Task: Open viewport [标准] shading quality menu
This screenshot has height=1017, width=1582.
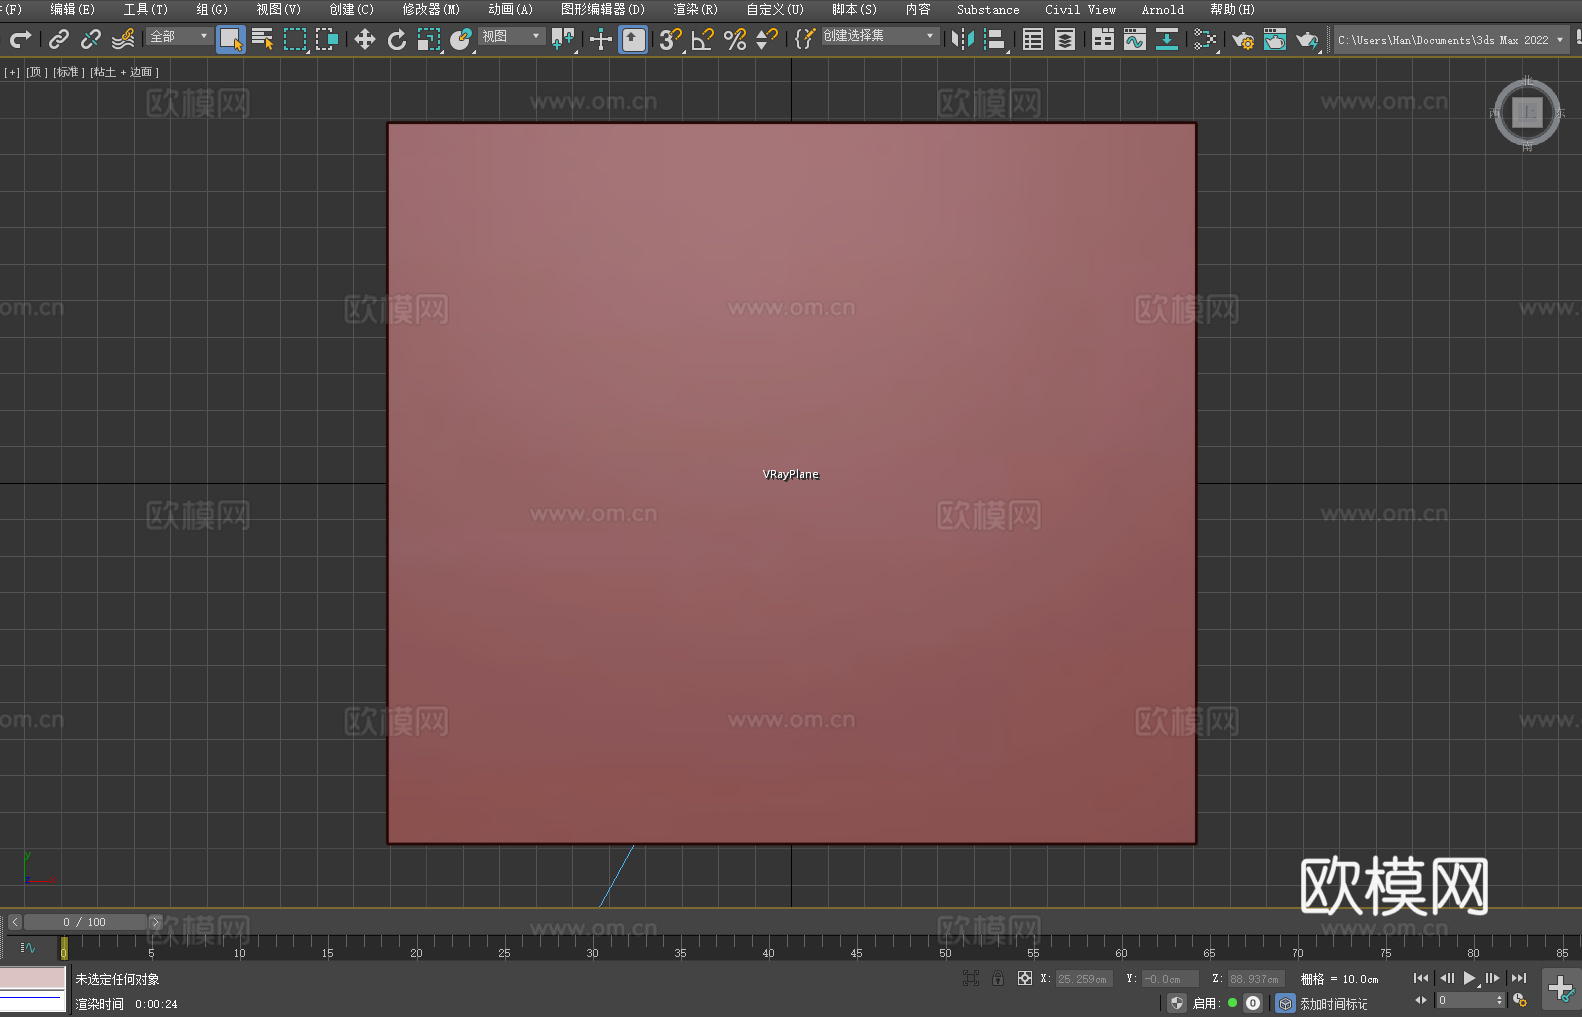Action: click(69, 72)
